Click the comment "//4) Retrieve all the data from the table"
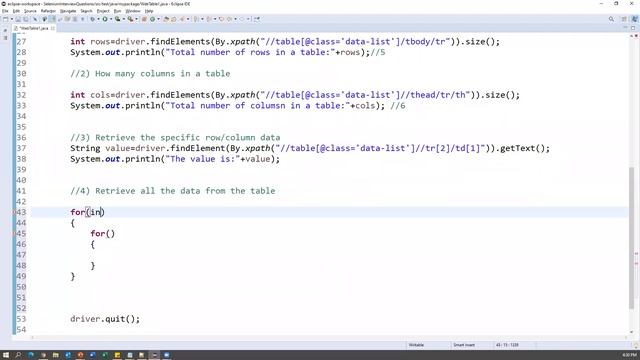Screen dimensions: 640x360 pos(173,191)
